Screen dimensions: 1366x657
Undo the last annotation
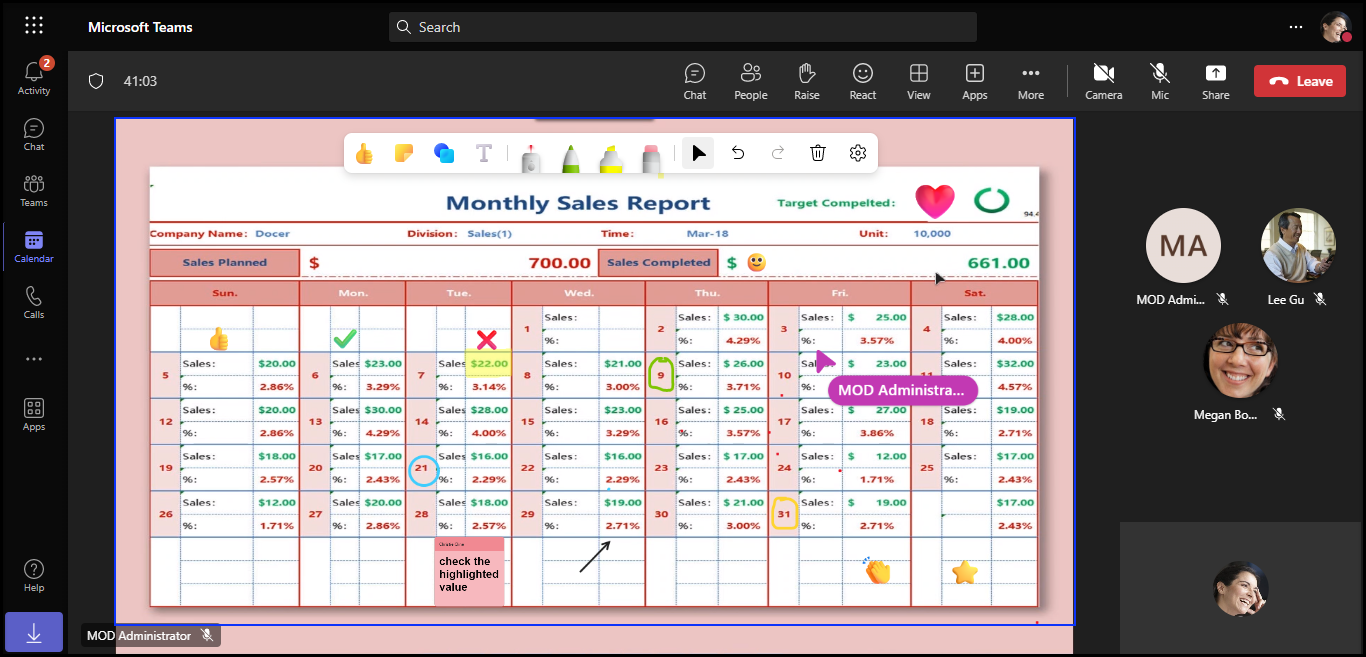coord(738,153)
